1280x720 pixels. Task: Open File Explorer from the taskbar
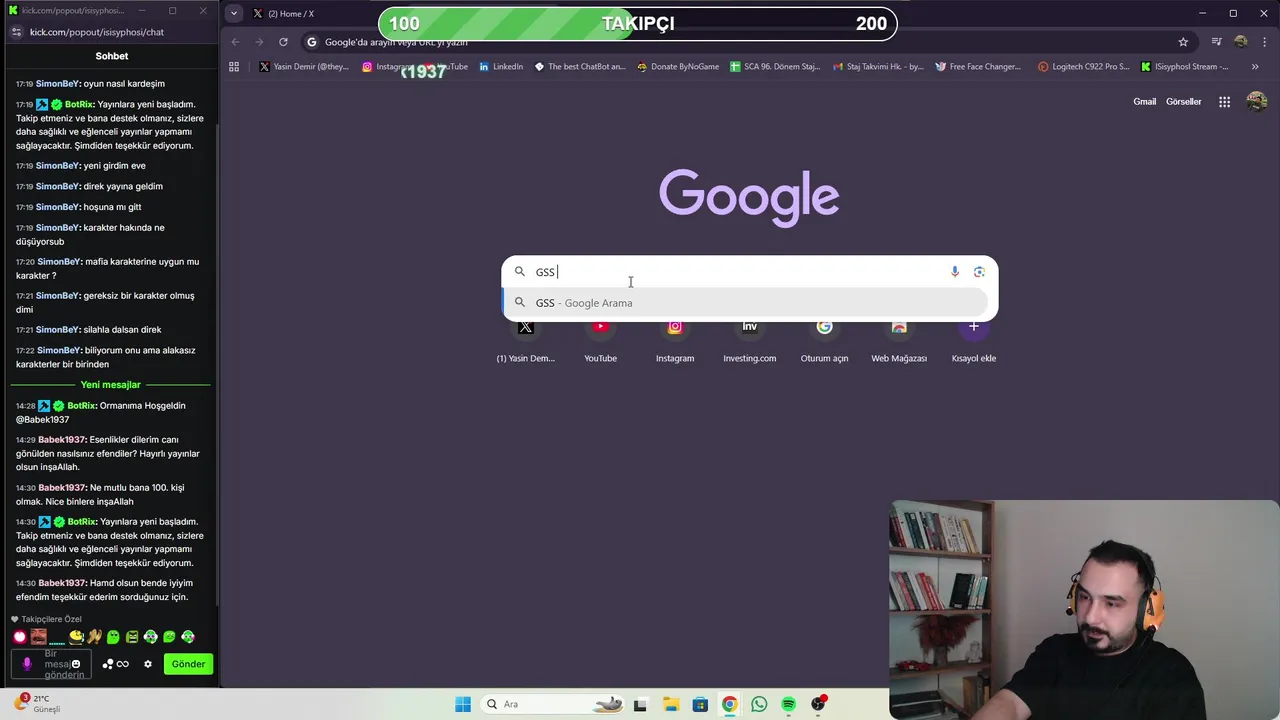670,704
